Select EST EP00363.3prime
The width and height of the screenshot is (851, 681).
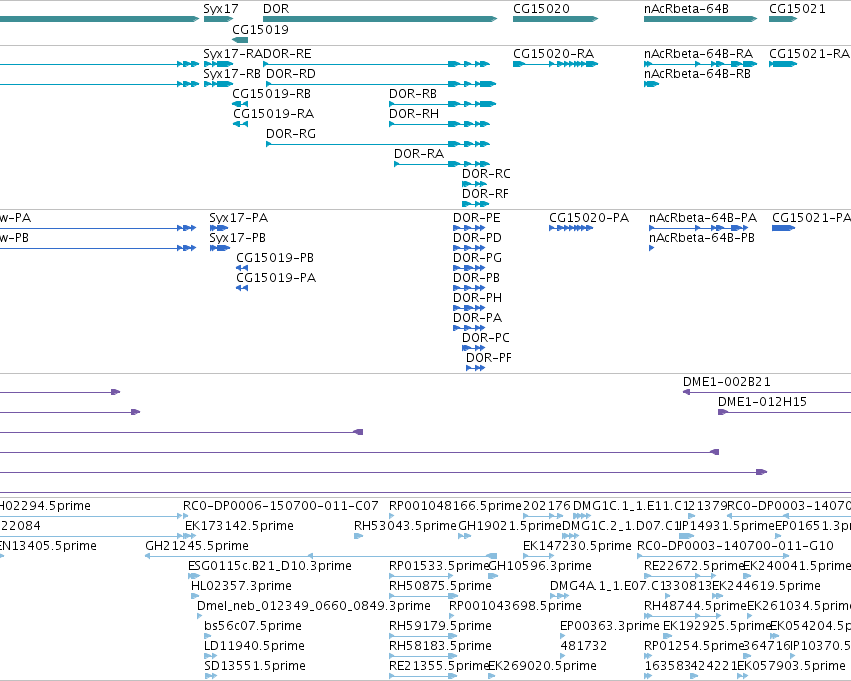609,626
